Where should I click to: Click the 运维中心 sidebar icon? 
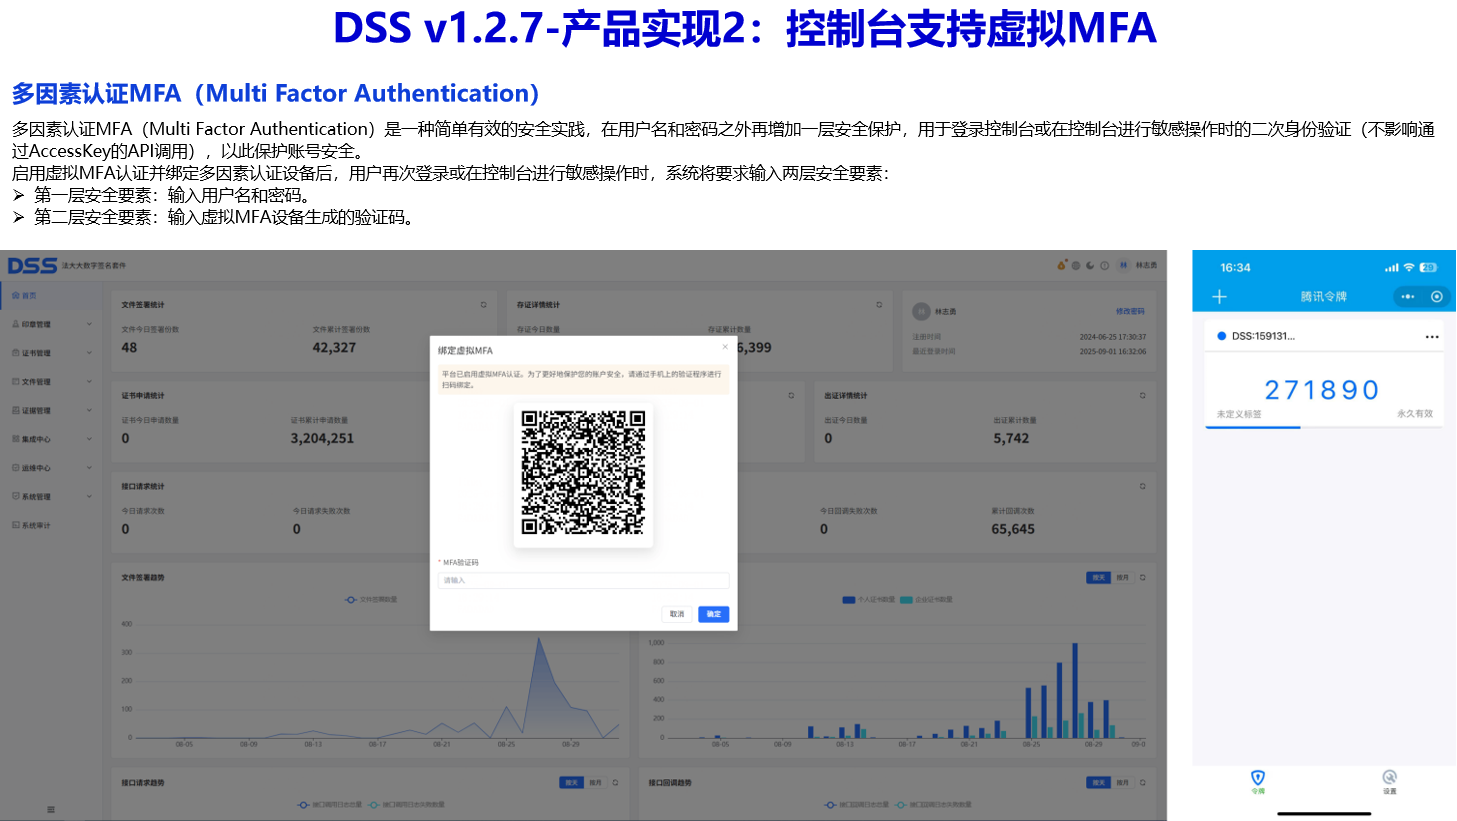click(x=15, y=468)
